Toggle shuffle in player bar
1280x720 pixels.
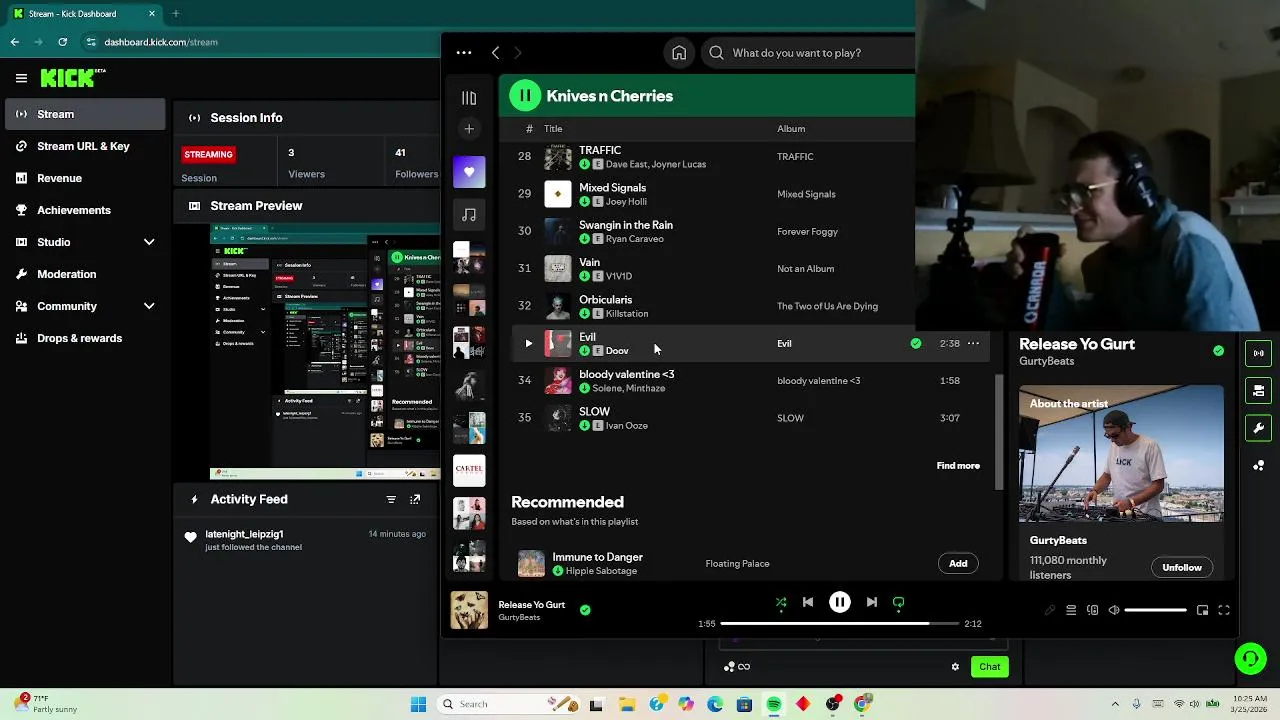tap(781, 603)
